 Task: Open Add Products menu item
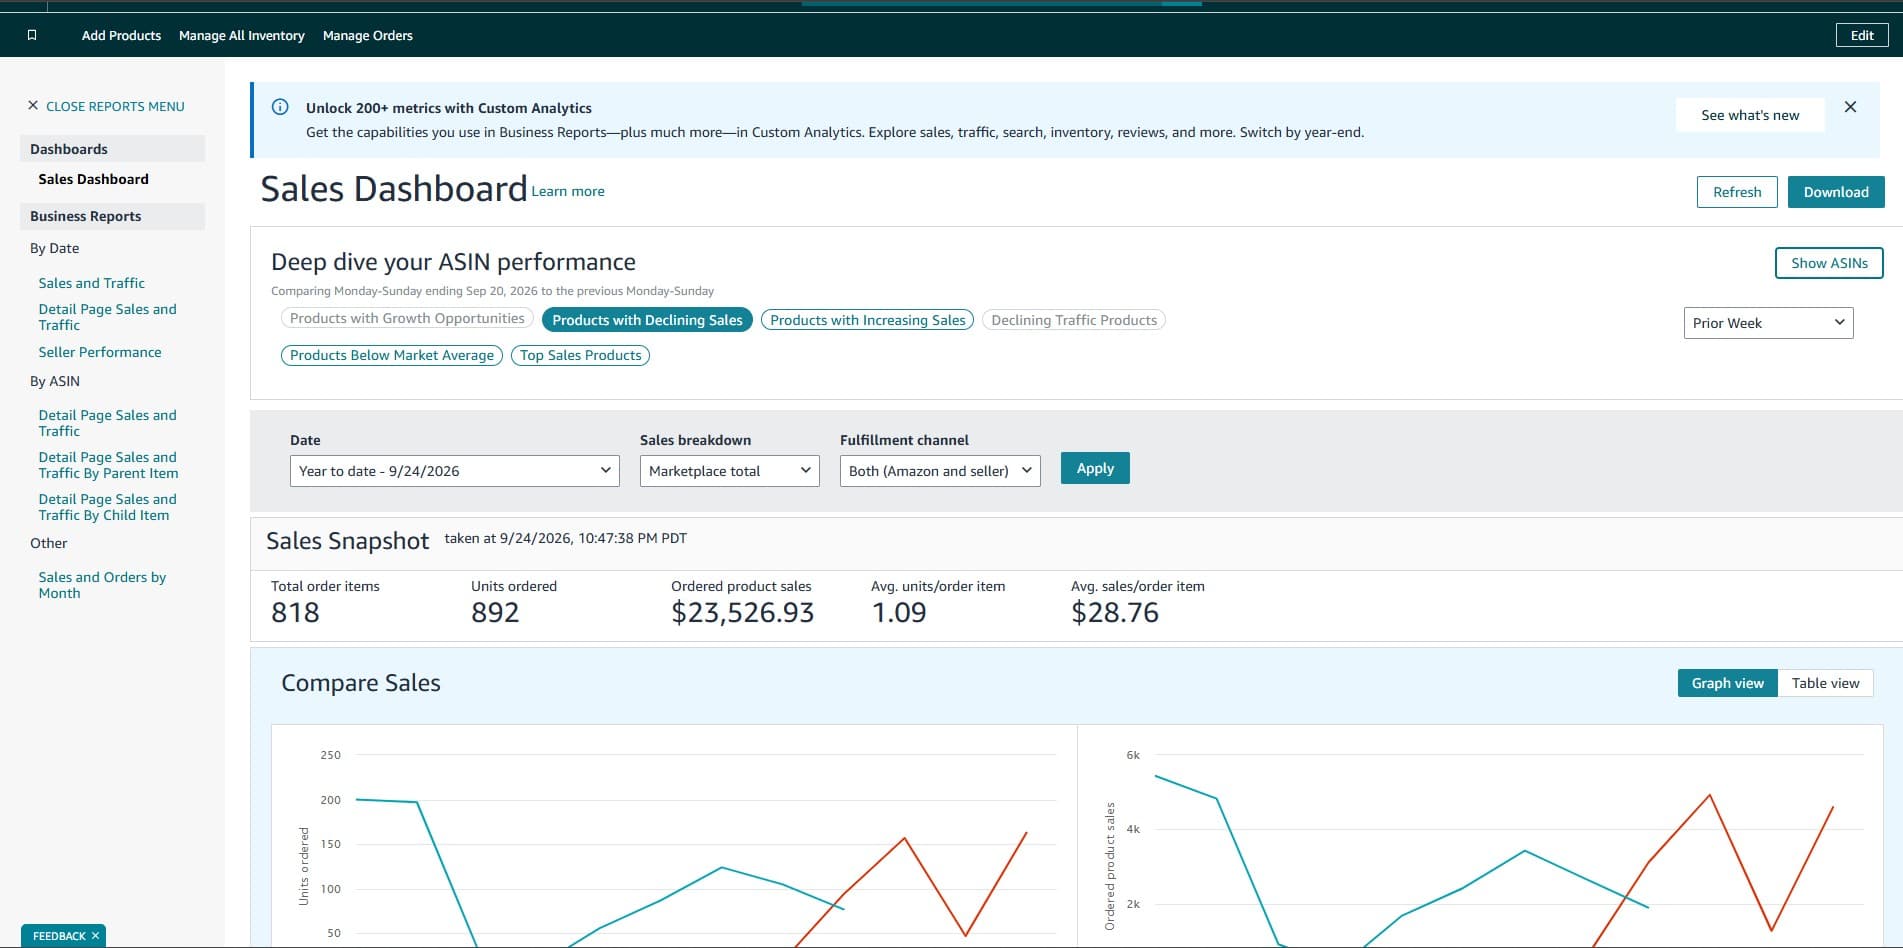tap(121, 35)
